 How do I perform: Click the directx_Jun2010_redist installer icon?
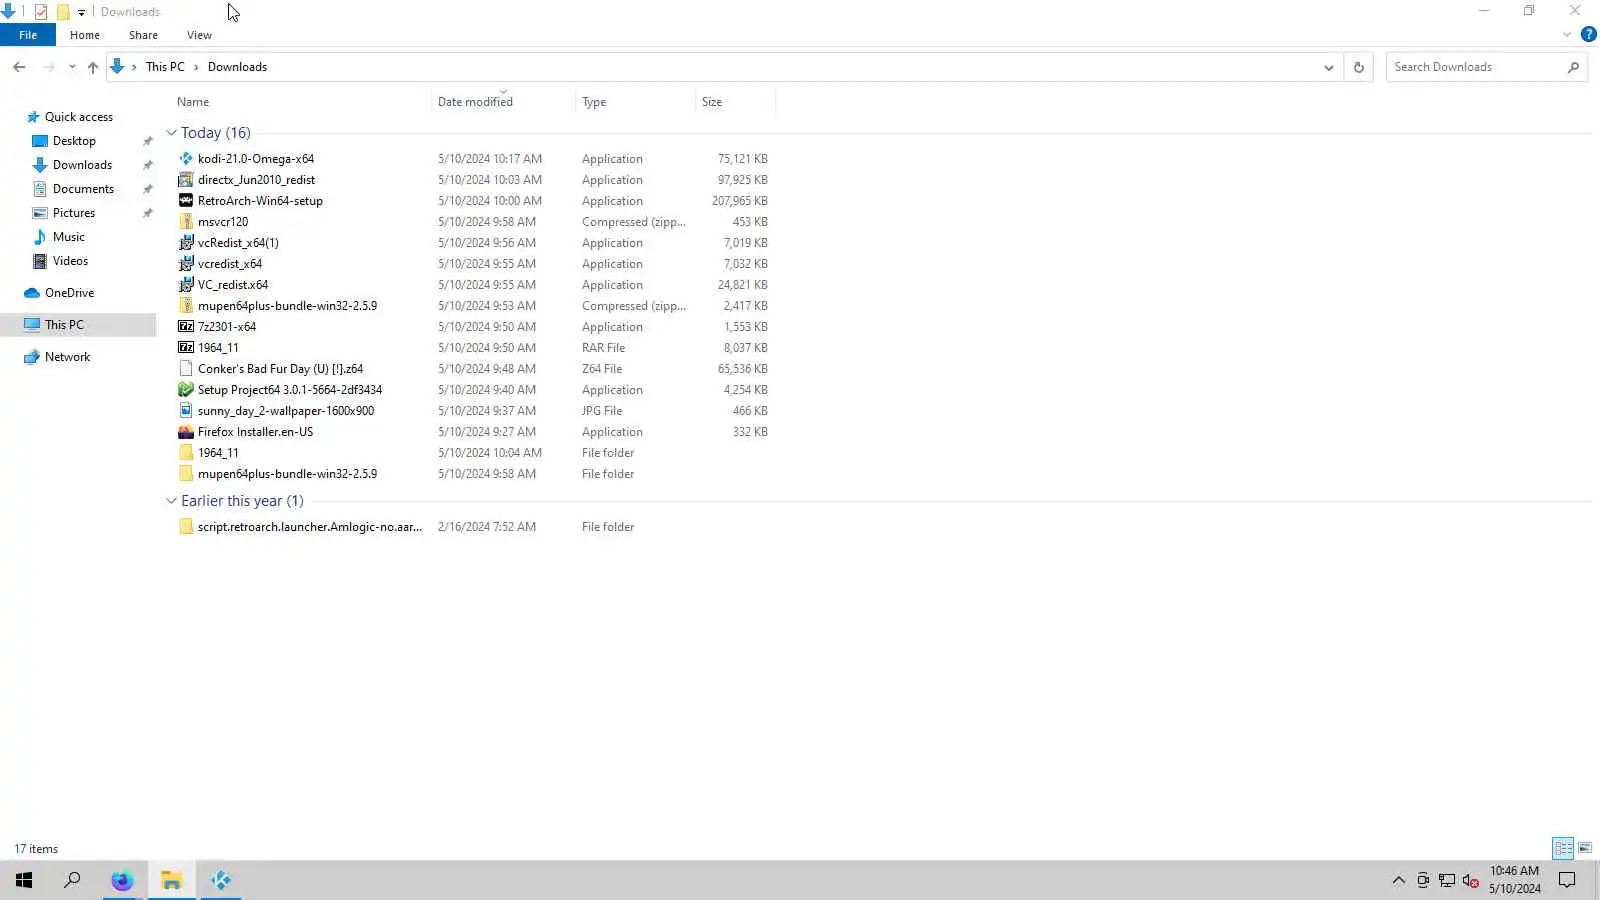[186, 180]
